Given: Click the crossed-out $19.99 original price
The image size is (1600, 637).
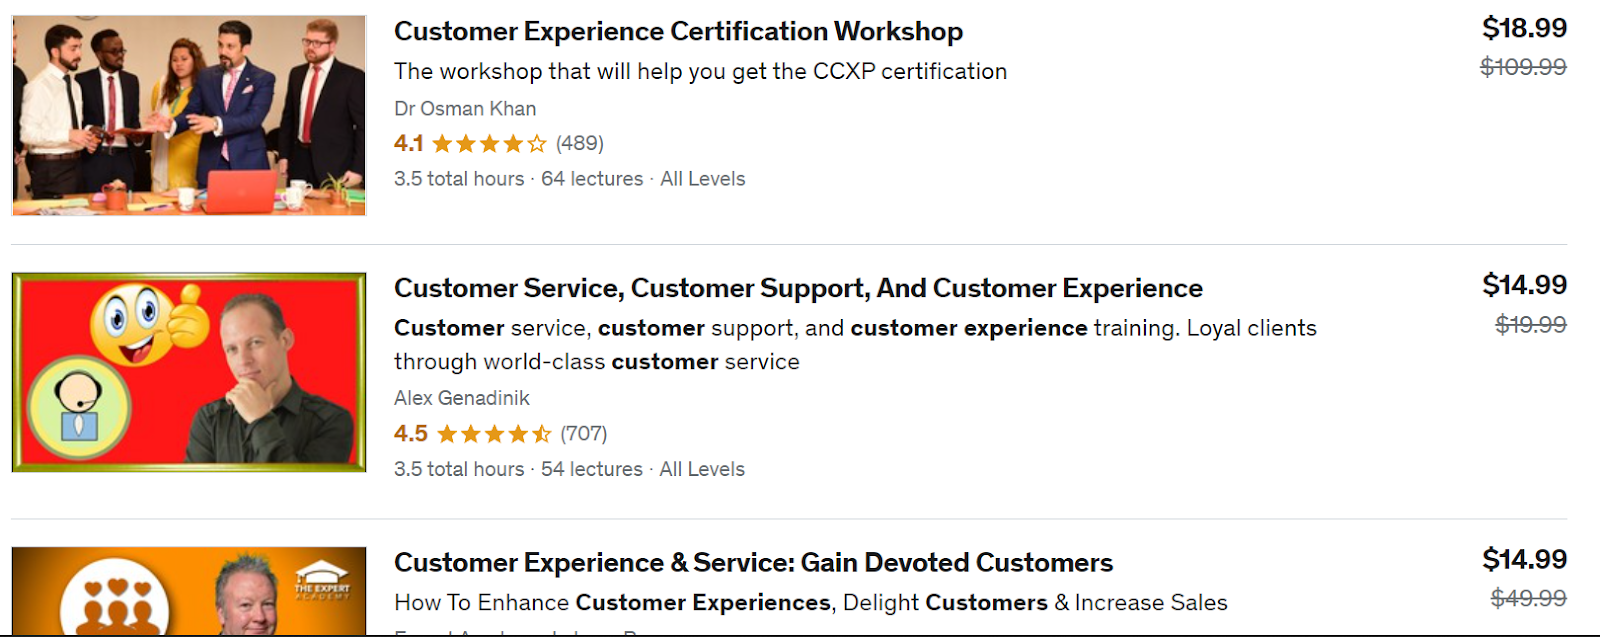Looking at the screenshot, I should coord(1530,325).
